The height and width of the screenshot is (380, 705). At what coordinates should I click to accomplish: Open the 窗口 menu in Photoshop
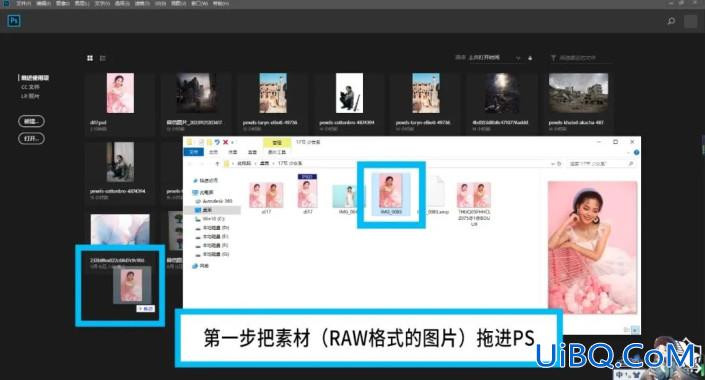[199, 4]
